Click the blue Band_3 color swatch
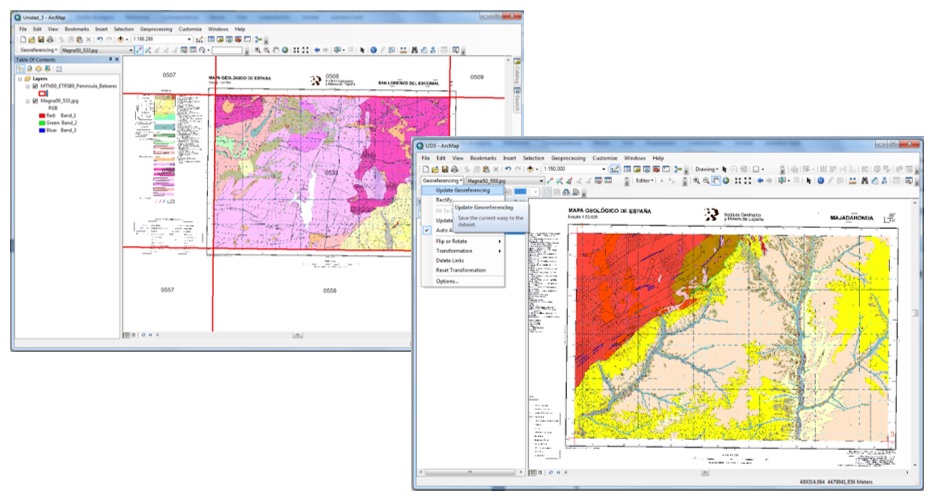934x501 pixels. pos(41,130)
